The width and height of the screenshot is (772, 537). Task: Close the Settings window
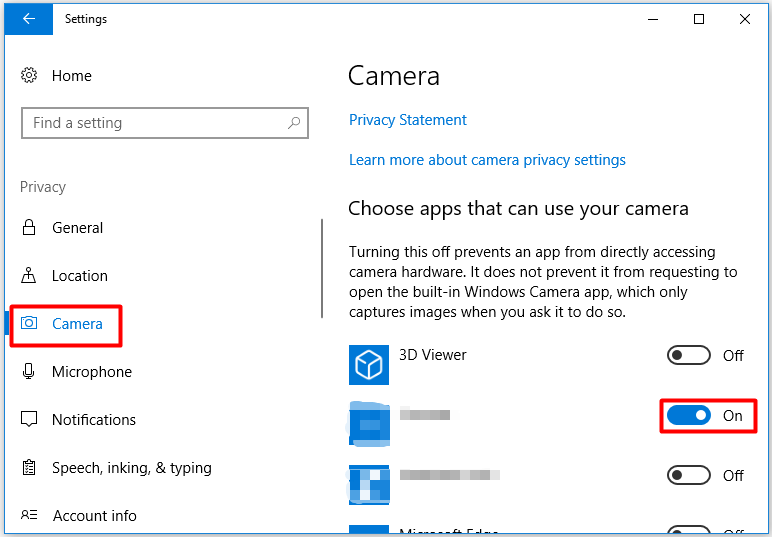tap(744, 19)
